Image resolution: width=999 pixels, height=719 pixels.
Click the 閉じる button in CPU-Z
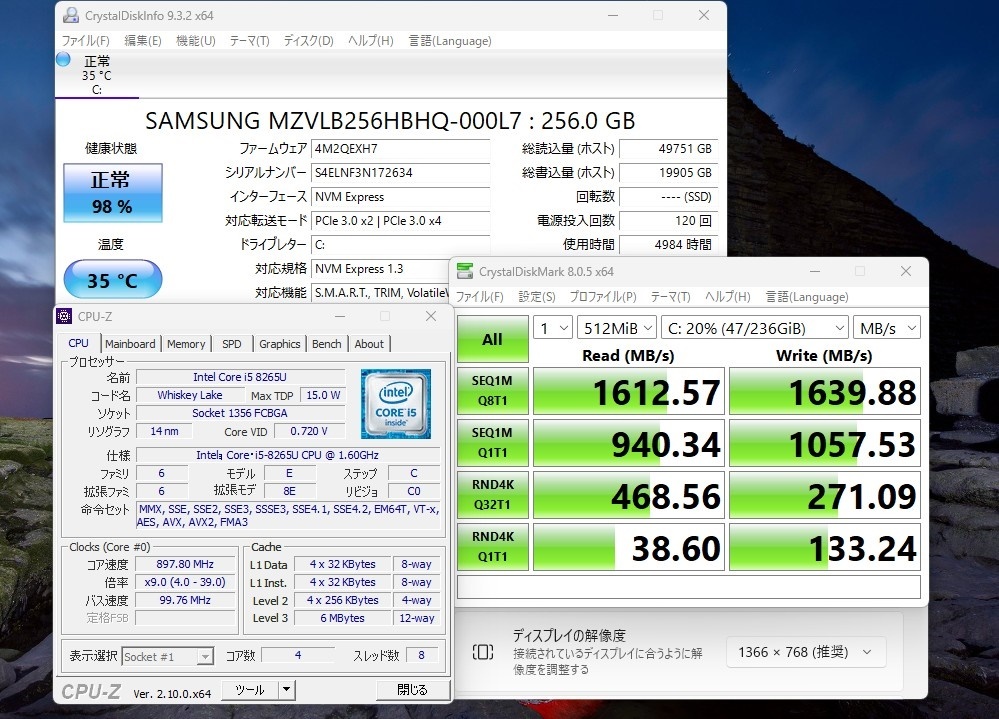[413, 690]
